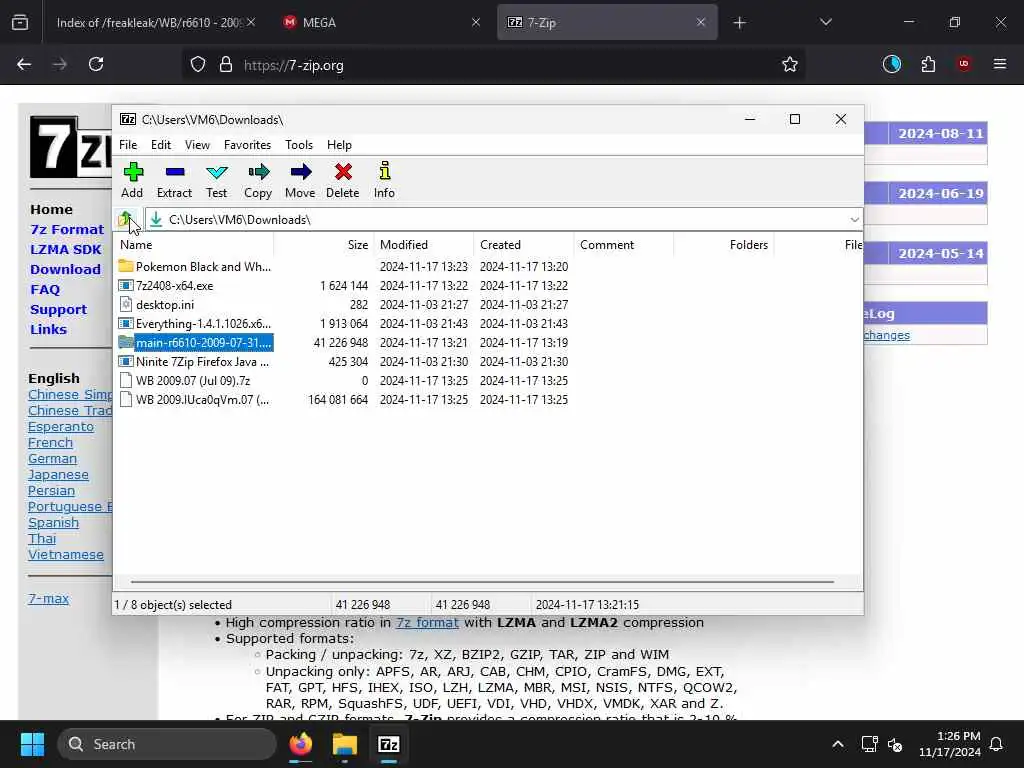Click the horizontal scrollbar in file list
This screenshot has width=1024, height=768.
[x=482, y=581]
